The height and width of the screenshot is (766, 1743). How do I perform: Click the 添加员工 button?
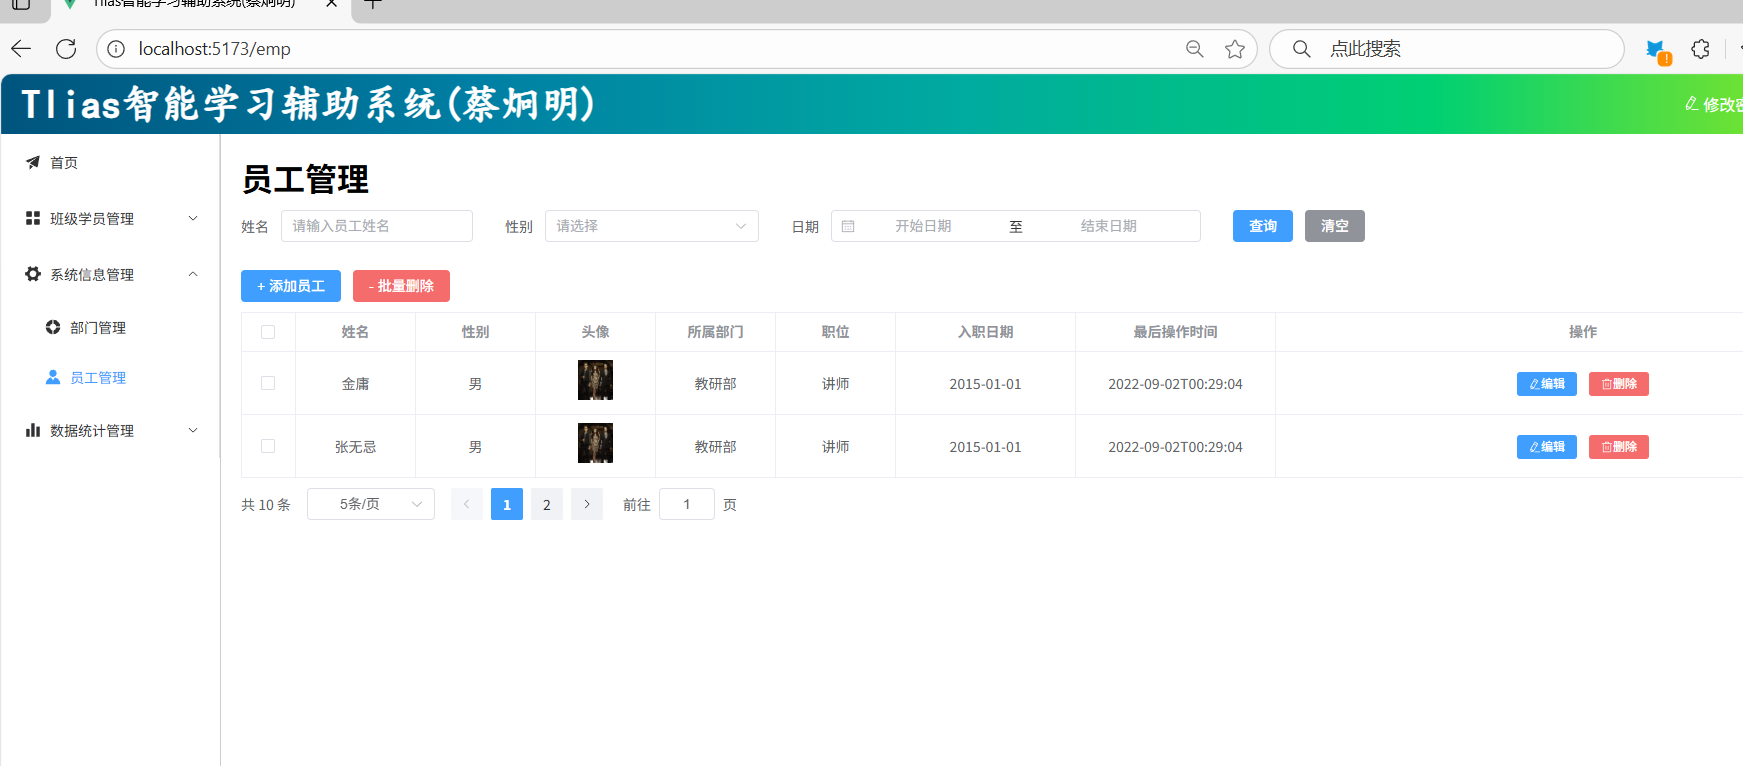click(x=290, y=286)
